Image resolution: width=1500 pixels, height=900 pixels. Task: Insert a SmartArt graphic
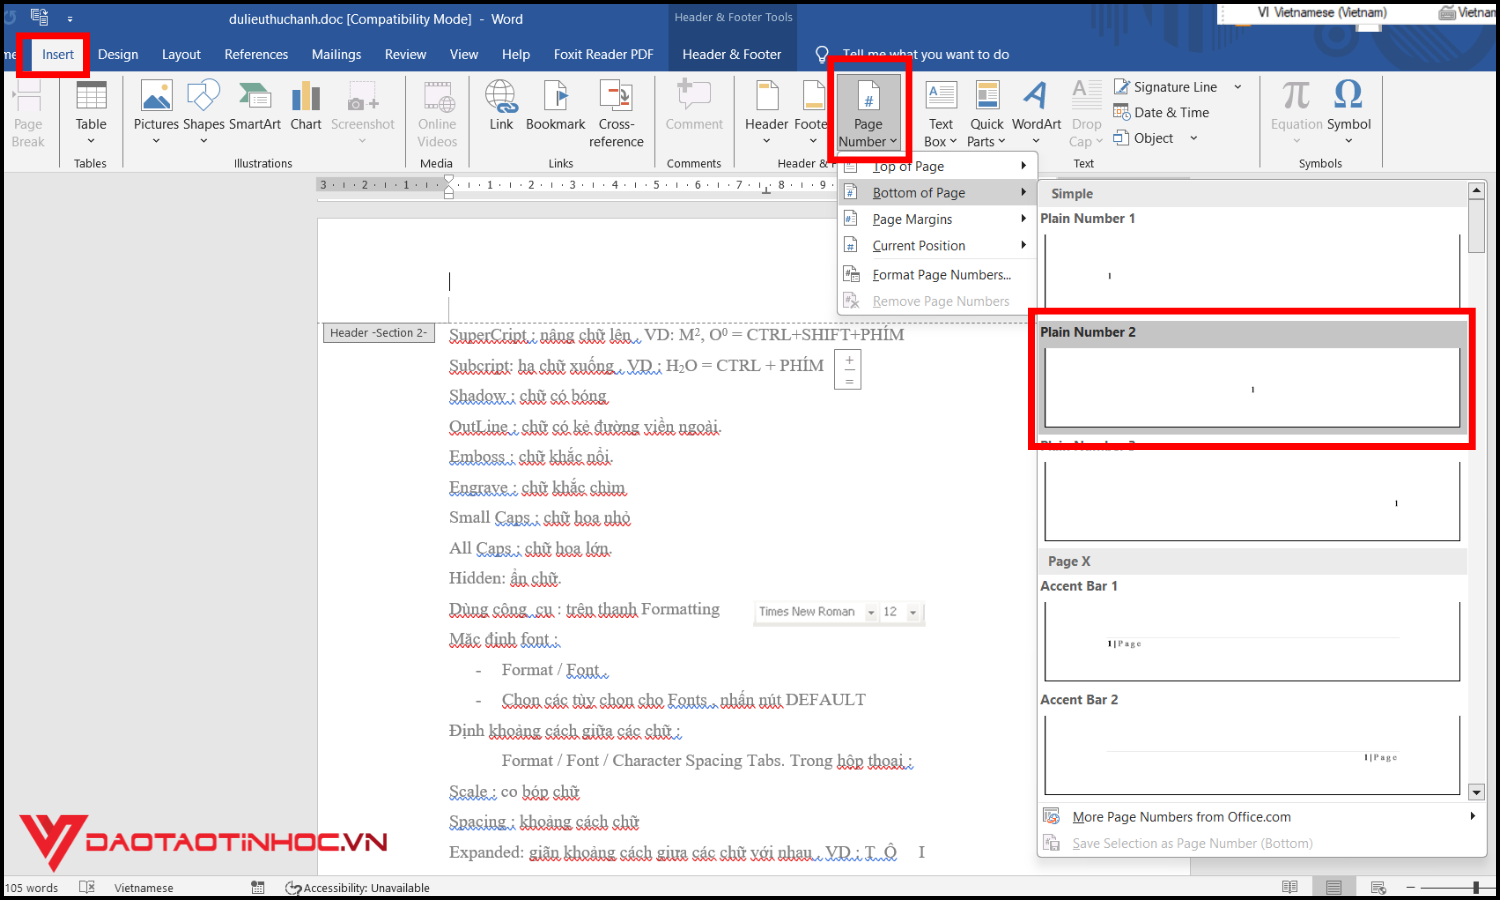pos(255,110)
